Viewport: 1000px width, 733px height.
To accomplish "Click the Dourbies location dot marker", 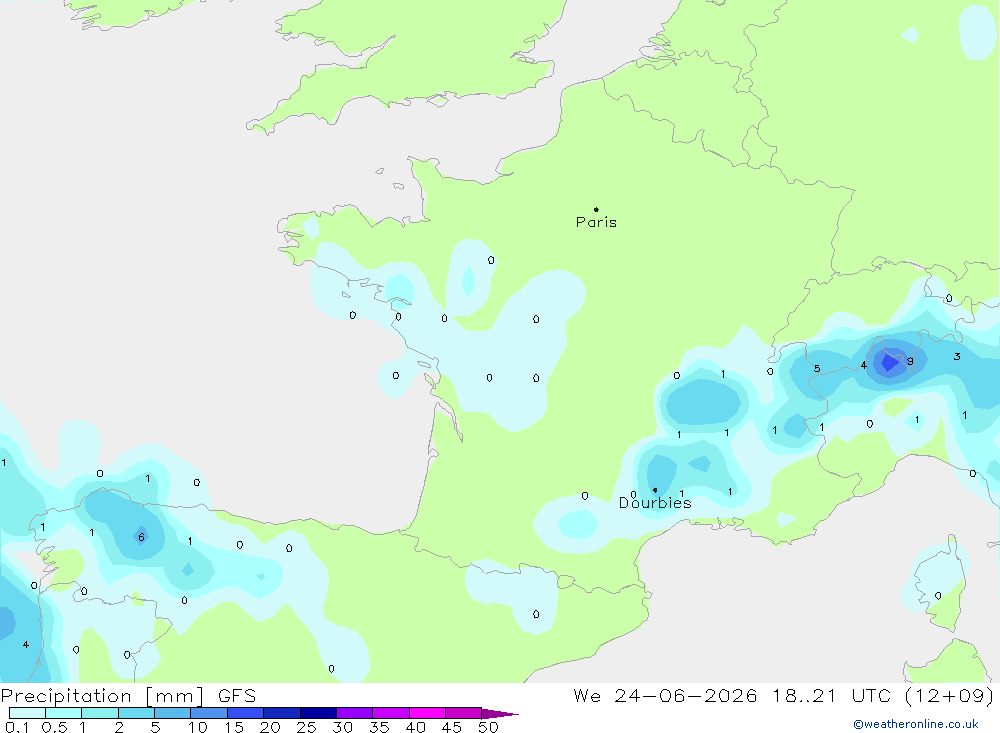I will (655, 490).
